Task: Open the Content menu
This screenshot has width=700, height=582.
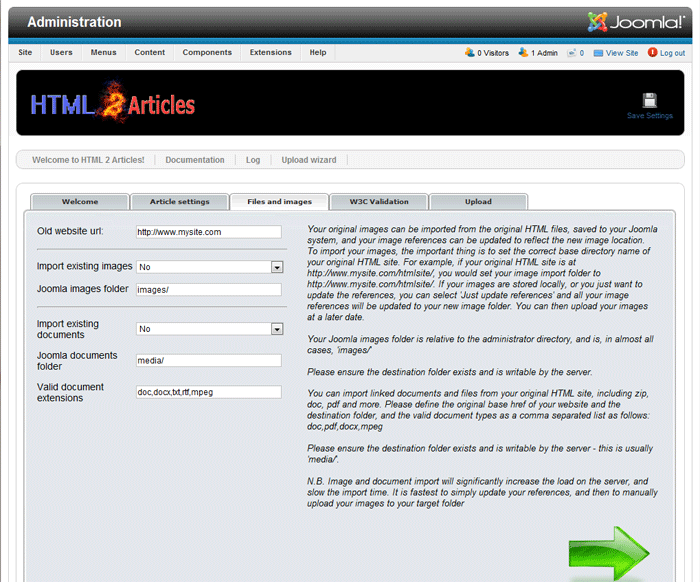Action: [150, 52]
